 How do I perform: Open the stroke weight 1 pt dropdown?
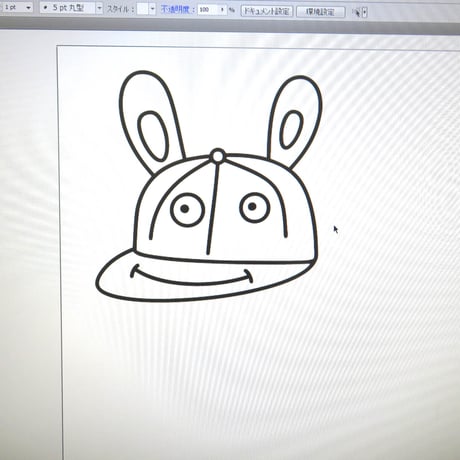coord(28,7)
